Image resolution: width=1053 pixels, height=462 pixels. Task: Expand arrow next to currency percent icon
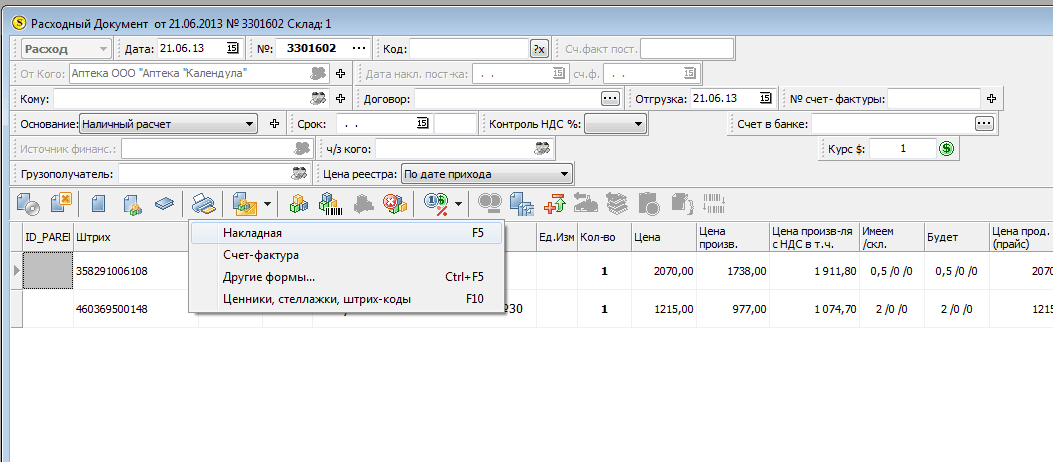click(458, 203)
